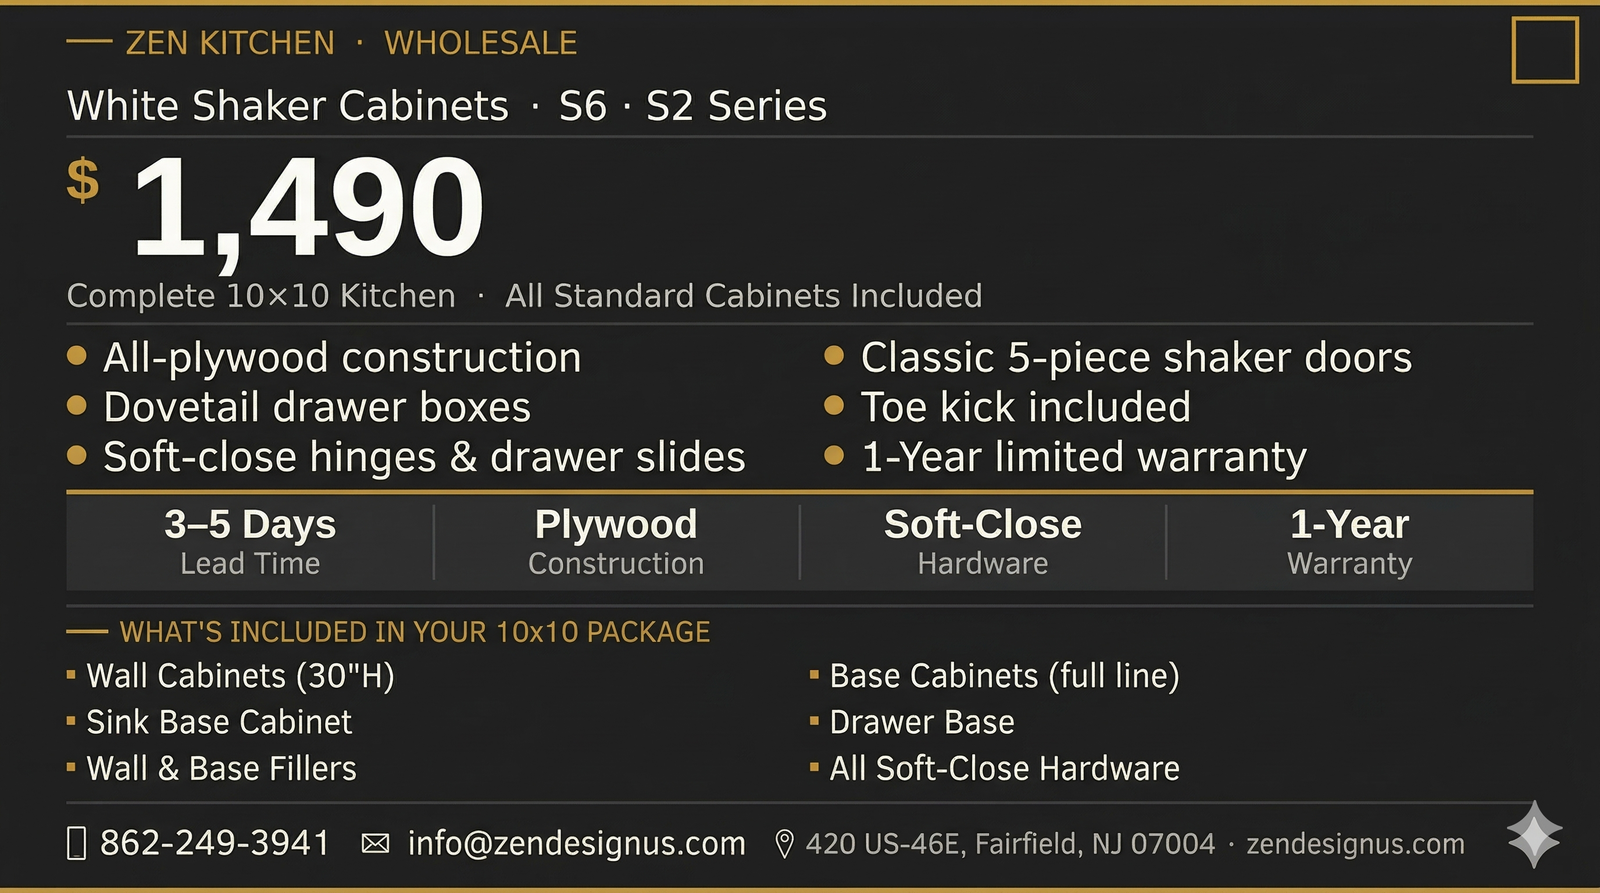Visit the zendesignus.com website link
Viewport: 1600px width, 893px height.
click(x=1355, y=845)
